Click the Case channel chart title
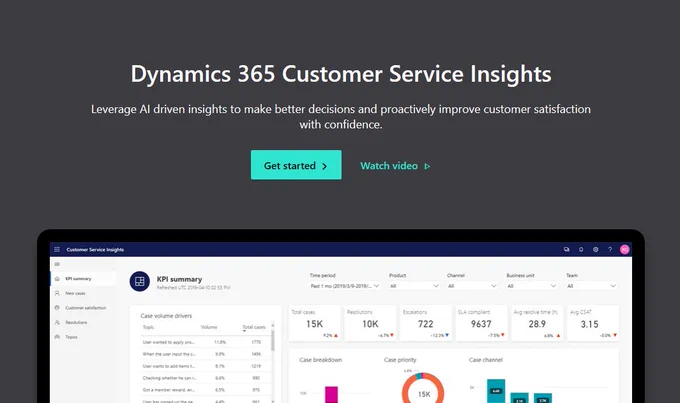Viewport: 680px width, 403px height. pyautogui.click(x=486, y=360)
